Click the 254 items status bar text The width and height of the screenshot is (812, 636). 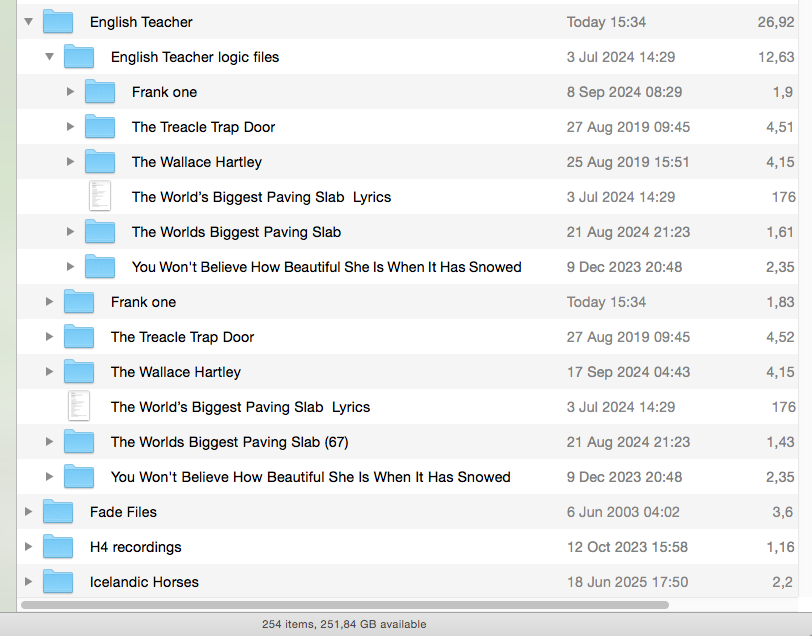point(344,624)
